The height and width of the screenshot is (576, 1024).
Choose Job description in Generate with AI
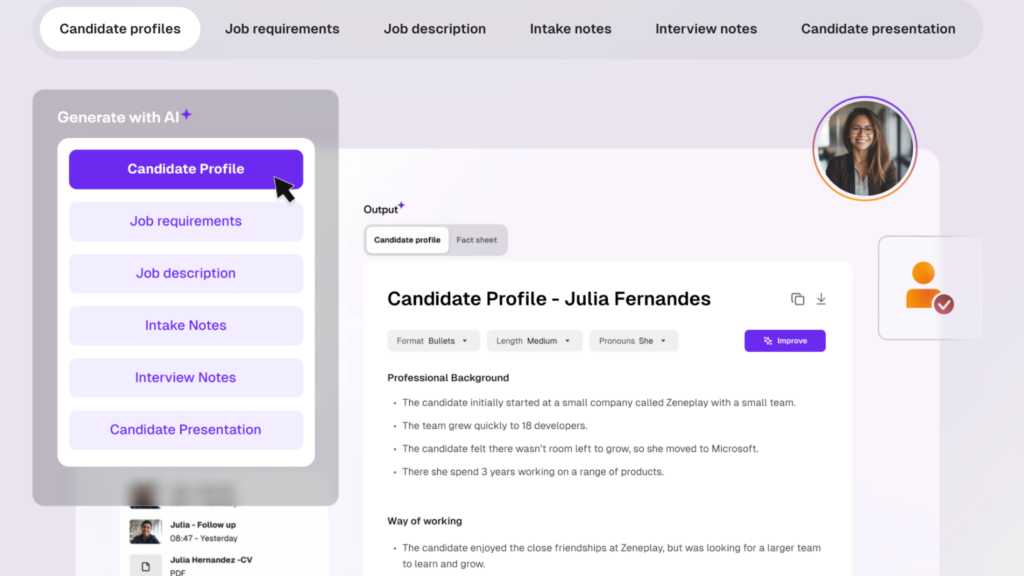point(186,274)
